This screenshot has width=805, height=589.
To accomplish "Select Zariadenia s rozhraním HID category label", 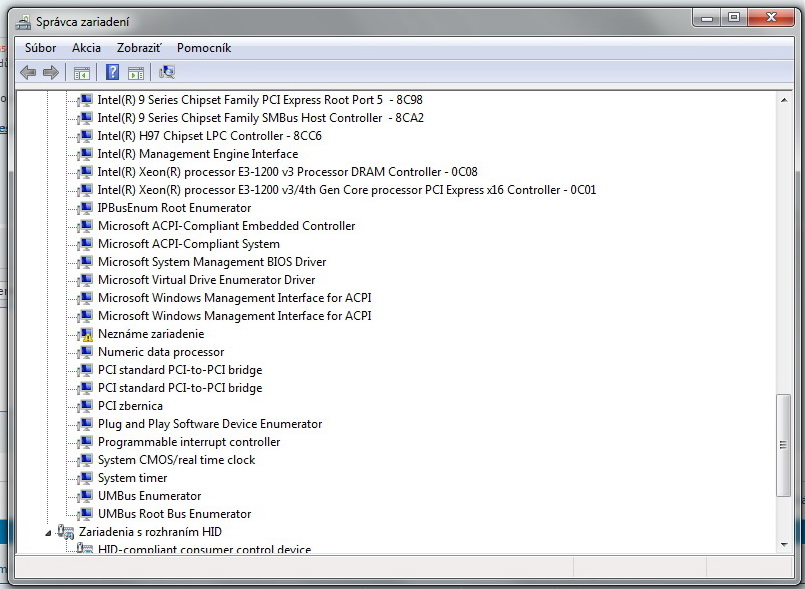I will (x=150, y=531).
